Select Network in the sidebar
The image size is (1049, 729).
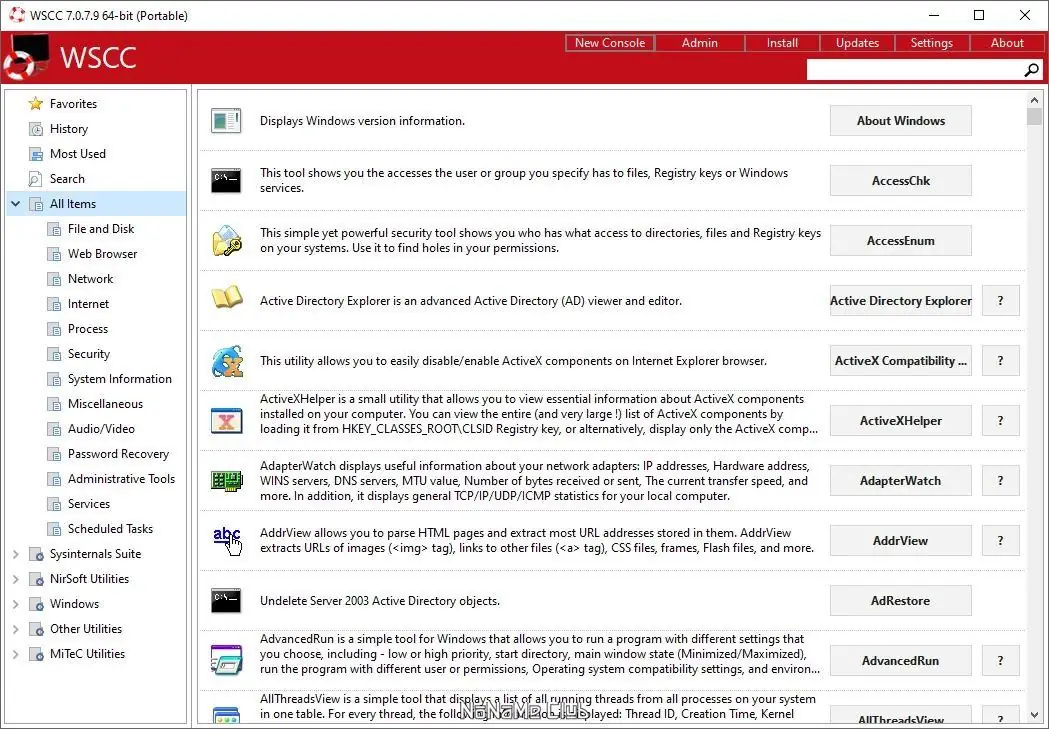(90, 279)
